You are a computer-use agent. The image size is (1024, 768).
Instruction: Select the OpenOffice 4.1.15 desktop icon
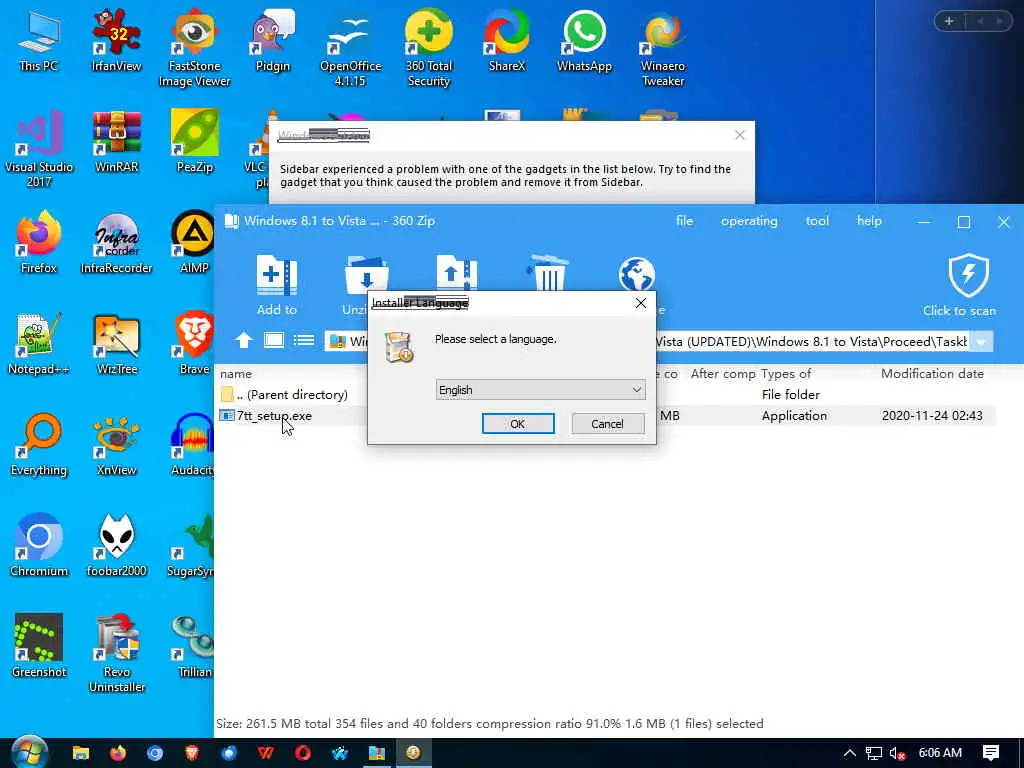(351, 48)
